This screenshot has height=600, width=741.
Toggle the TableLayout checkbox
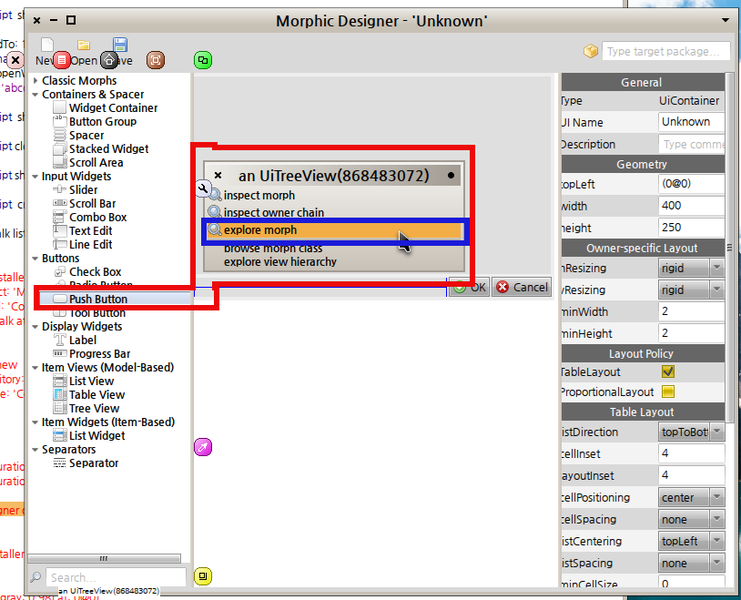pos(668,372)
